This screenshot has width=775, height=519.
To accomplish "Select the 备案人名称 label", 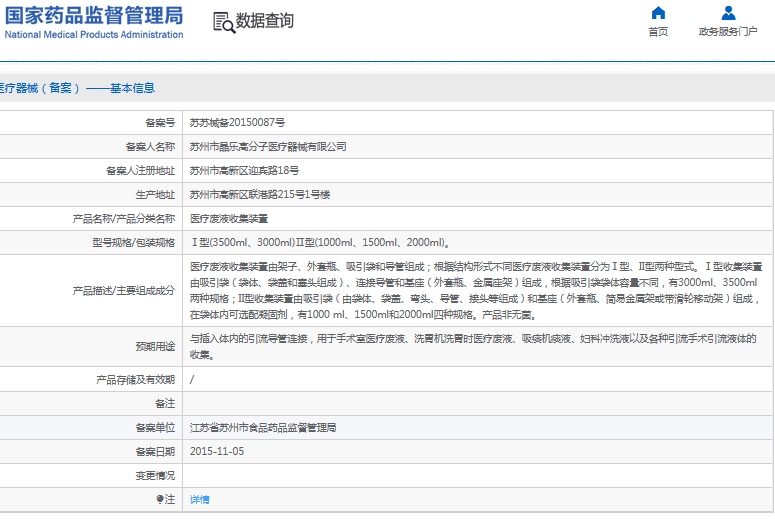I will [x=150, y=147].
